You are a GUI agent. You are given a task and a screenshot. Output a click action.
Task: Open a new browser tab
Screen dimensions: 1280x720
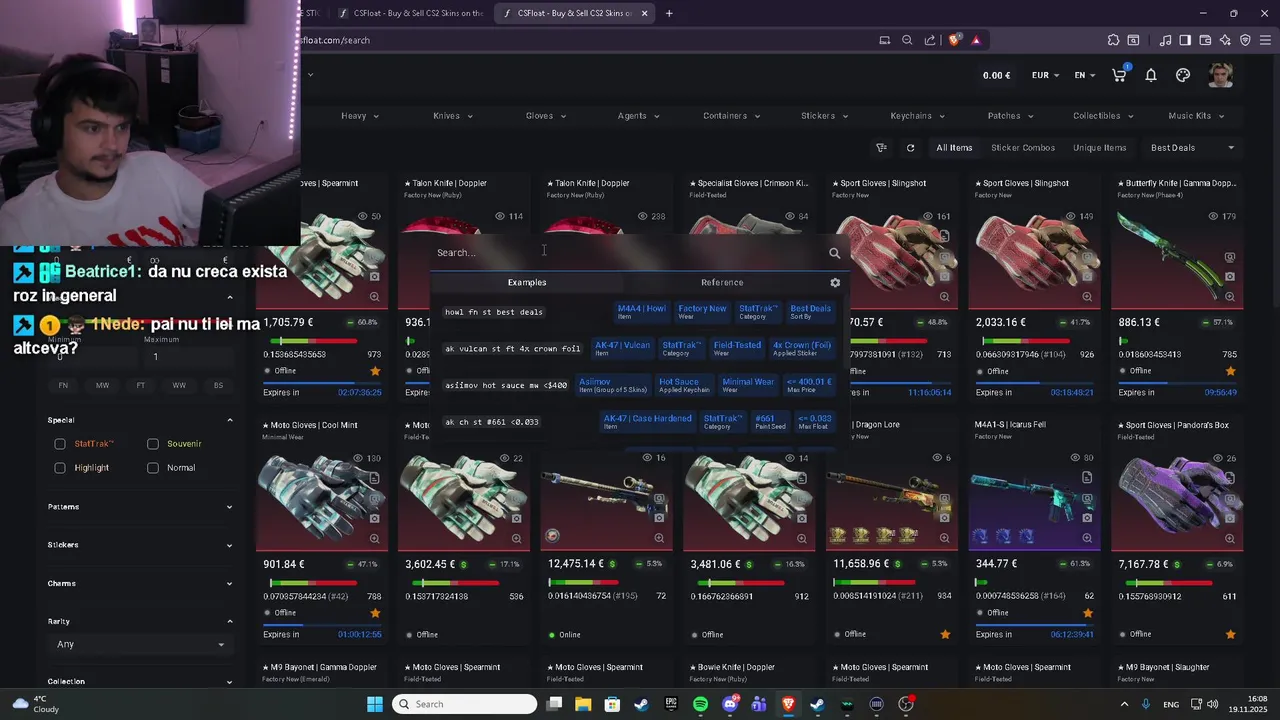669,13
